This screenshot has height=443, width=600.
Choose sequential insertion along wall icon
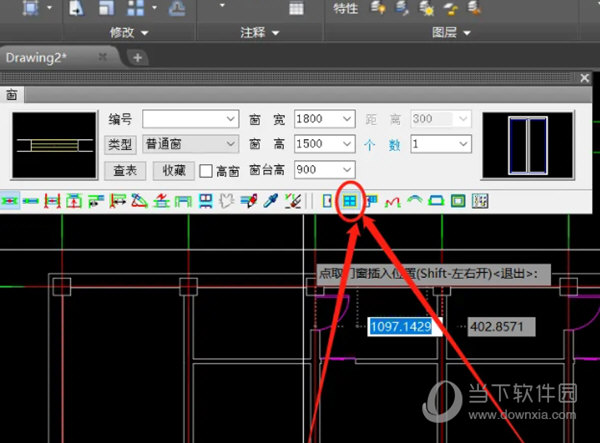pos(31,201)
